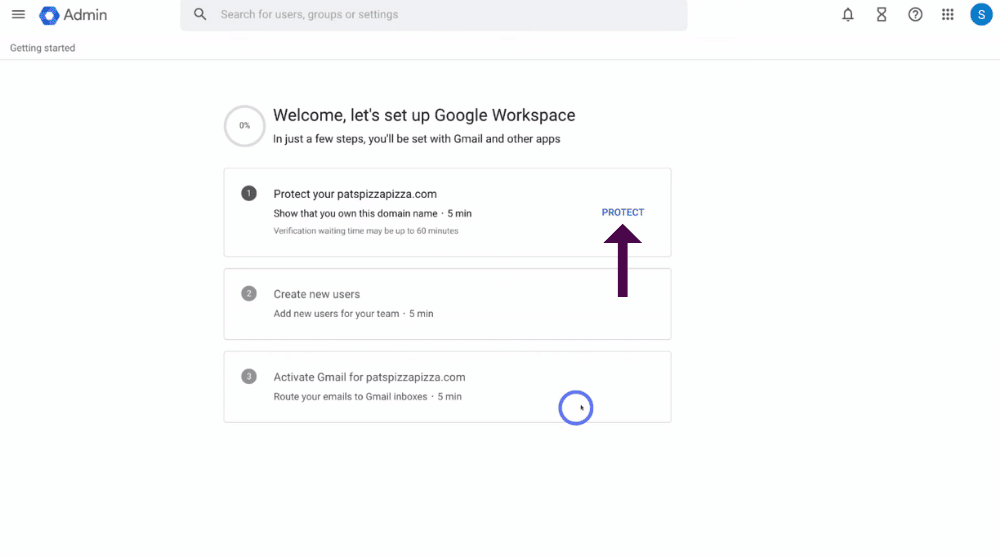1000x556 pixels.
Task: Click 'In just a few steps' subtitle
Action: [x=416, y=139]
